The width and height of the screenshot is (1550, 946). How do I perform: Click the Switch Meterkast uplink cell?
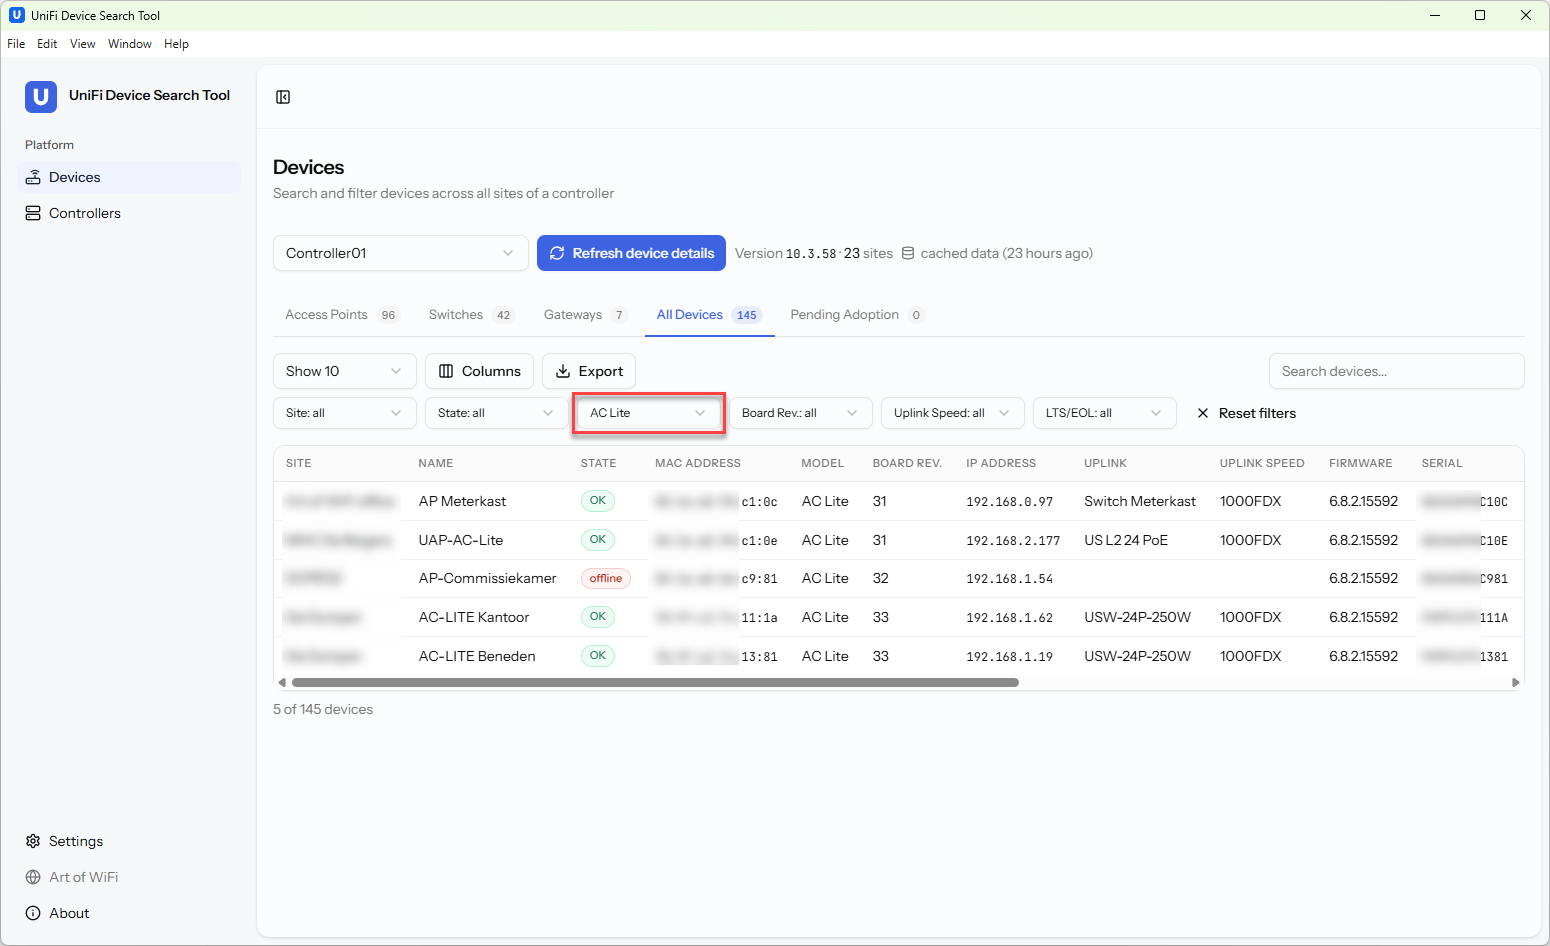pyautogui.click(x=1140, y=501)
